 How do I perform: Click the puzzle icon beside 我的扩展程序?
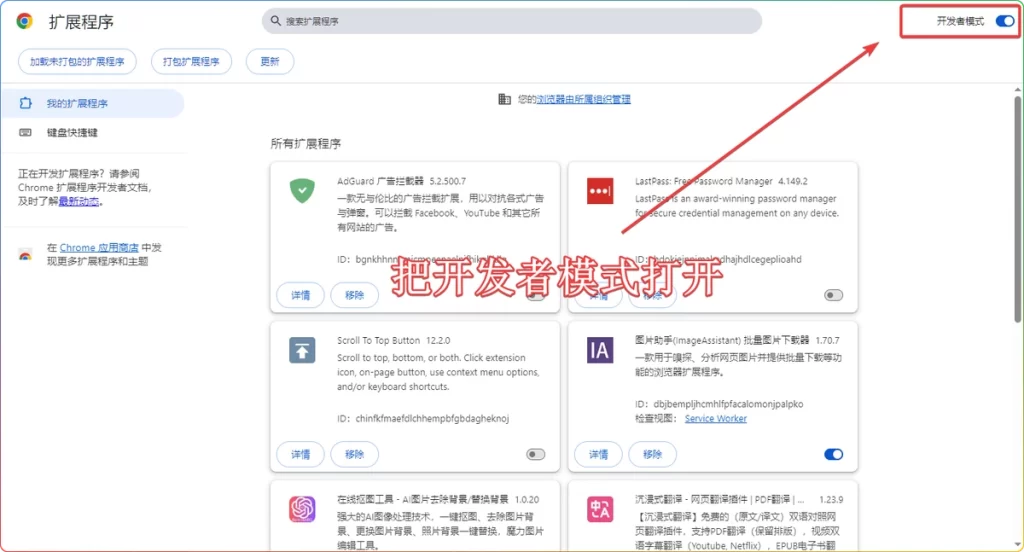25,103
